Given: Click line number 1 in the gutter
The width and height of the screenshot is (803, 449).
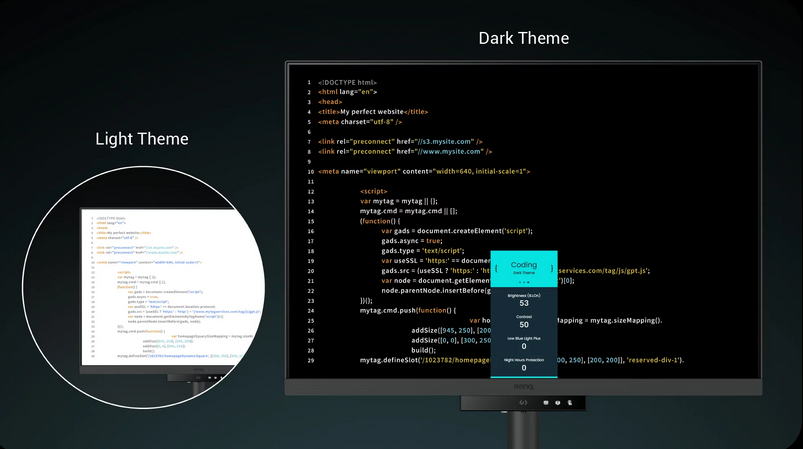Looking at the screenshot, I should coord(309,82).
